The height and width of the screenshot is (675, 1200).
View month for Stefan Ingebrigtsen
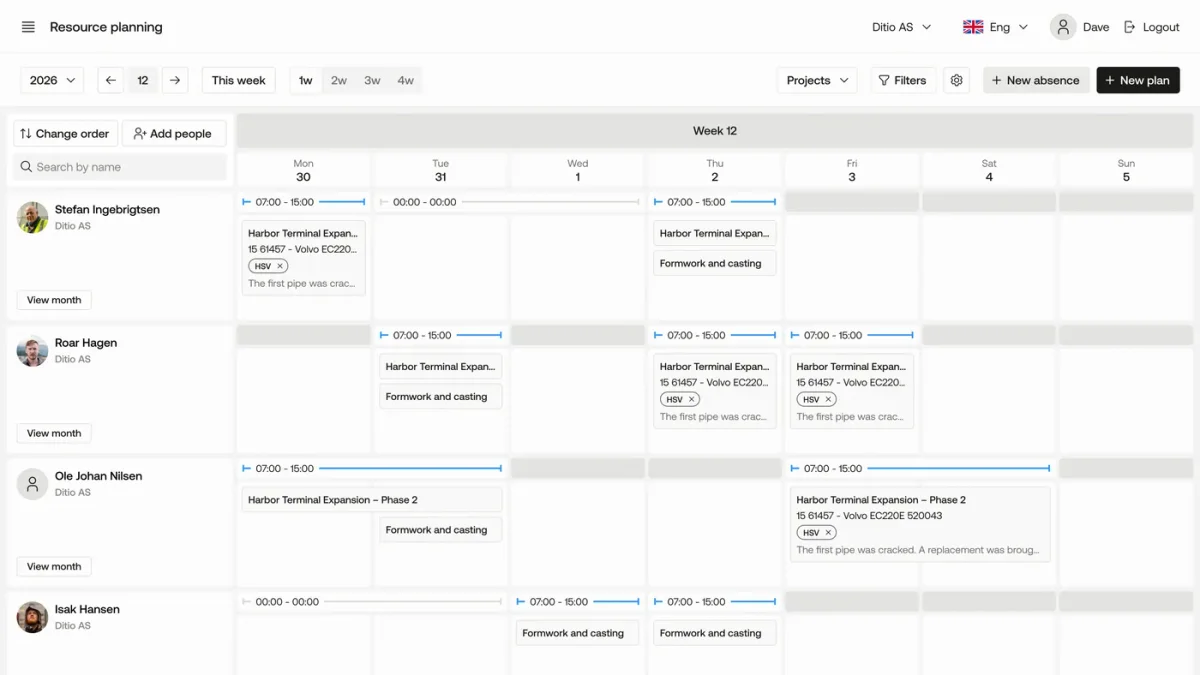click(54, 300)
